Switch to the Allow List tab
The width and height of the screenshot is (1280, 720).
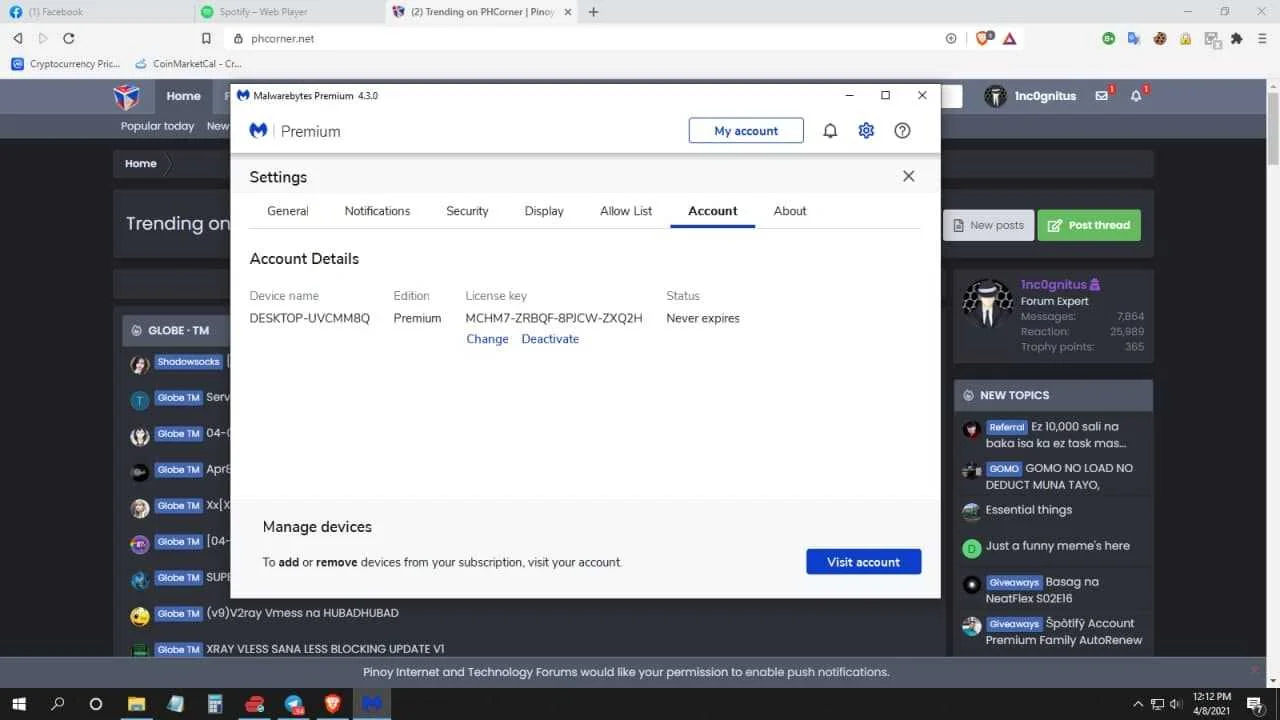626,211
